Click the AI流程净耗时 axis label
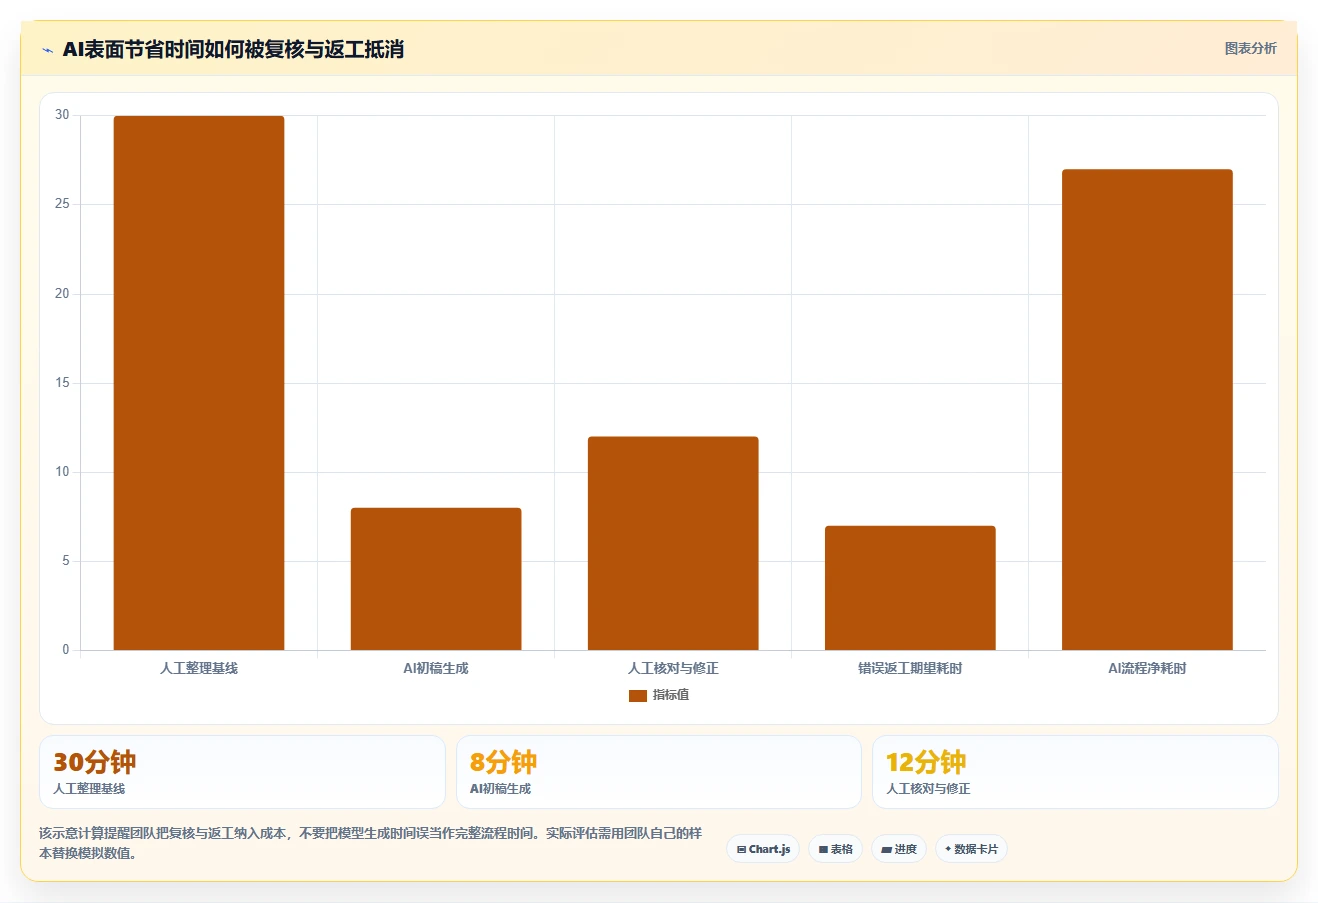The width and height of the screenshot is (1318, 903). 1147,668
